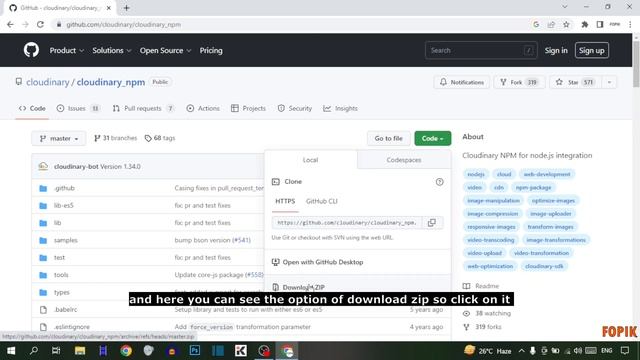Screen dimensions: 640x360
Task: Open the lib-es5 folder
Action: pos(64,205)
